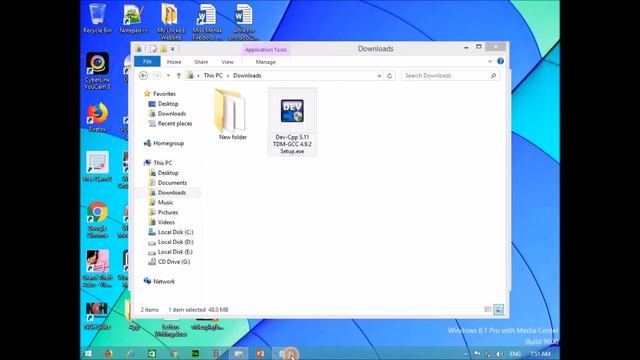The image size is (640, 360).
Task: Launch the Firefox desktop shortcut
Action: [97, 118]
